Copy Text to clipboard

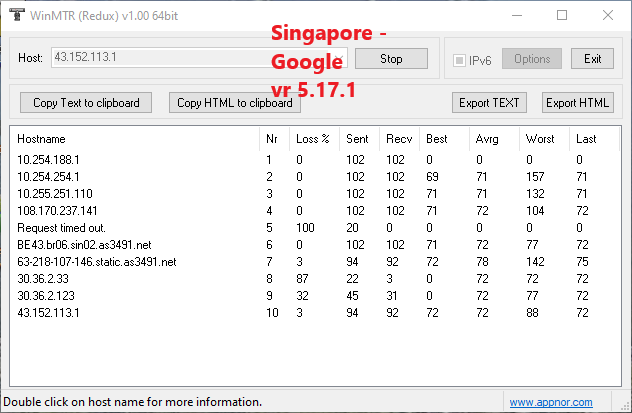tap(86, 103)
